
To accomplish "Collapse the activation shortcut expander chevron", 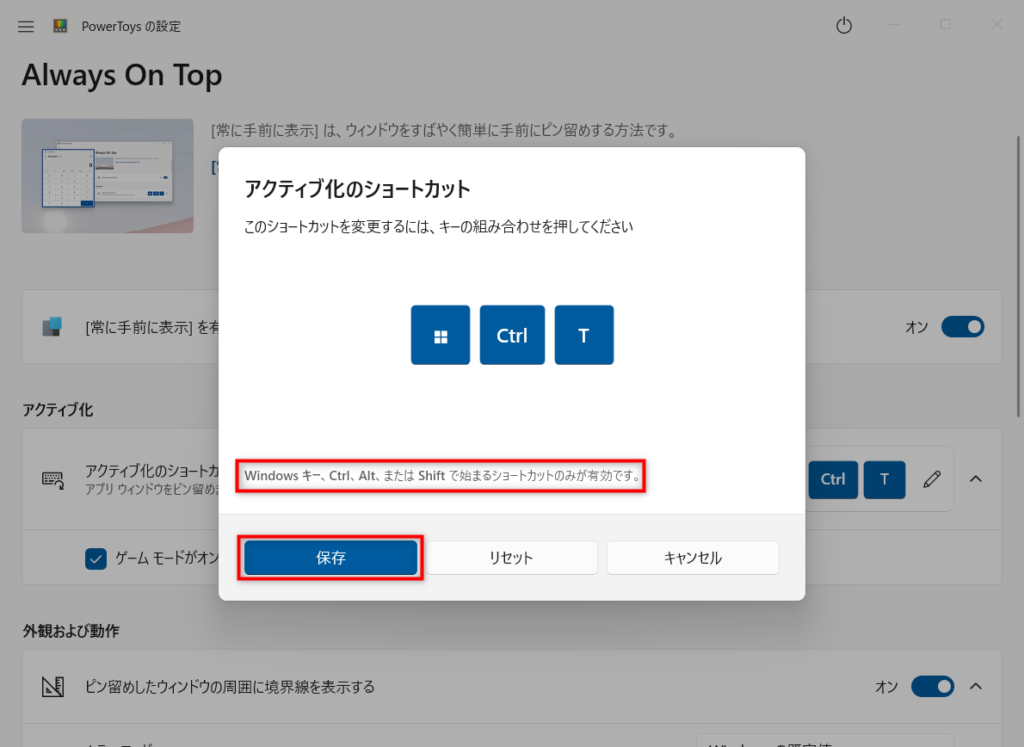I will click(976, 479).
